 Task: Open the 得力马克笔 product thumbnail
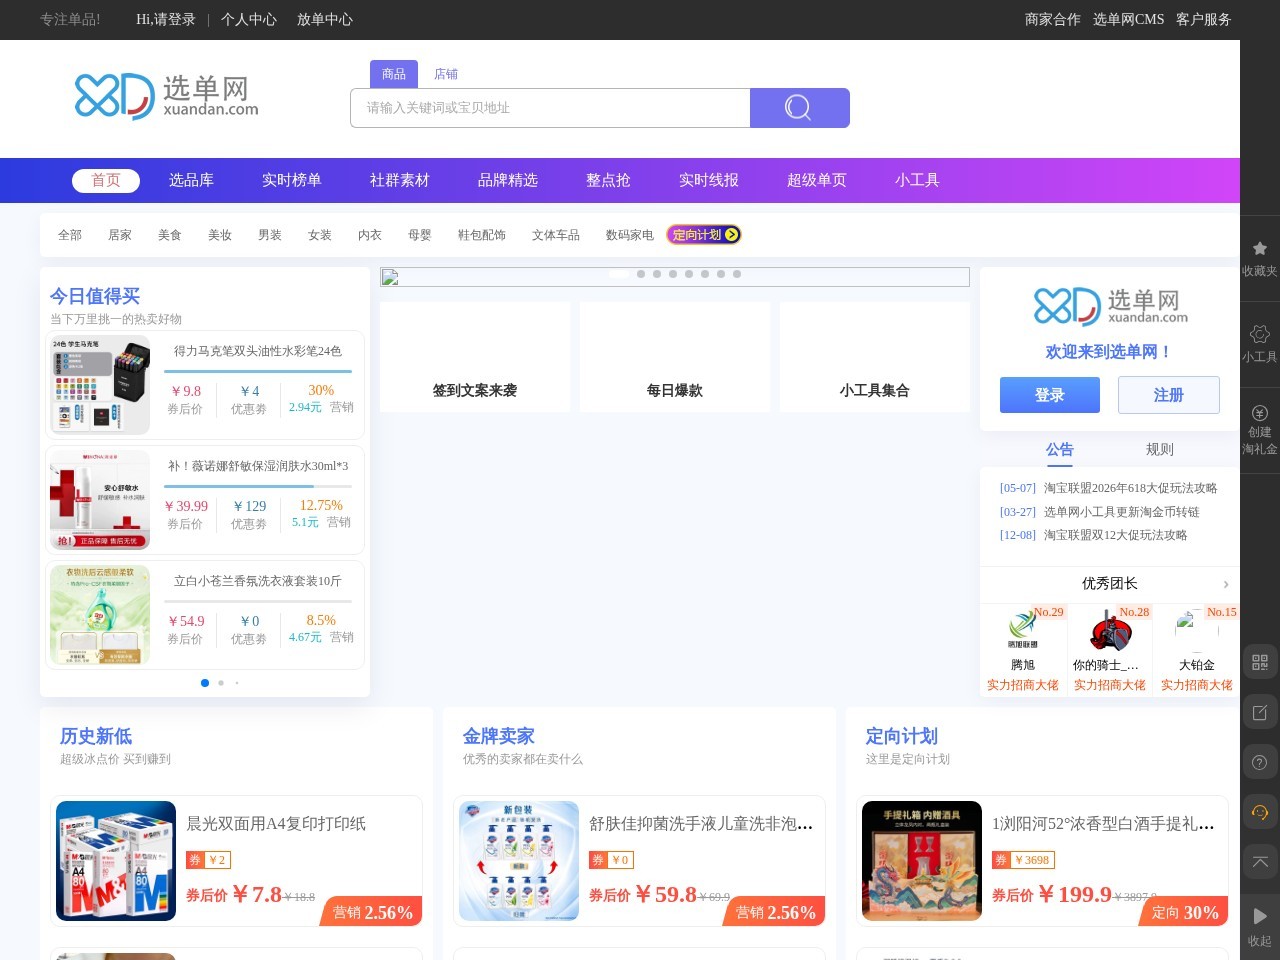(100, 385)
